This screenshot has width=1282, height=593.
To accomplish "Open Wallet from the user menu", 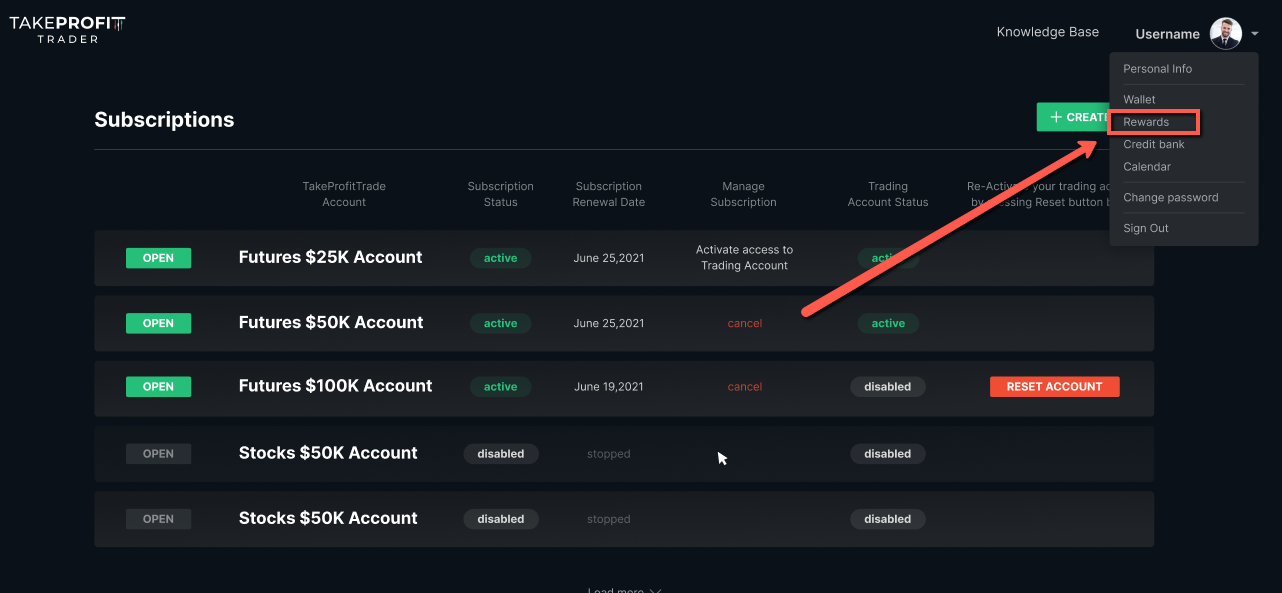I will pos(1139,100).
